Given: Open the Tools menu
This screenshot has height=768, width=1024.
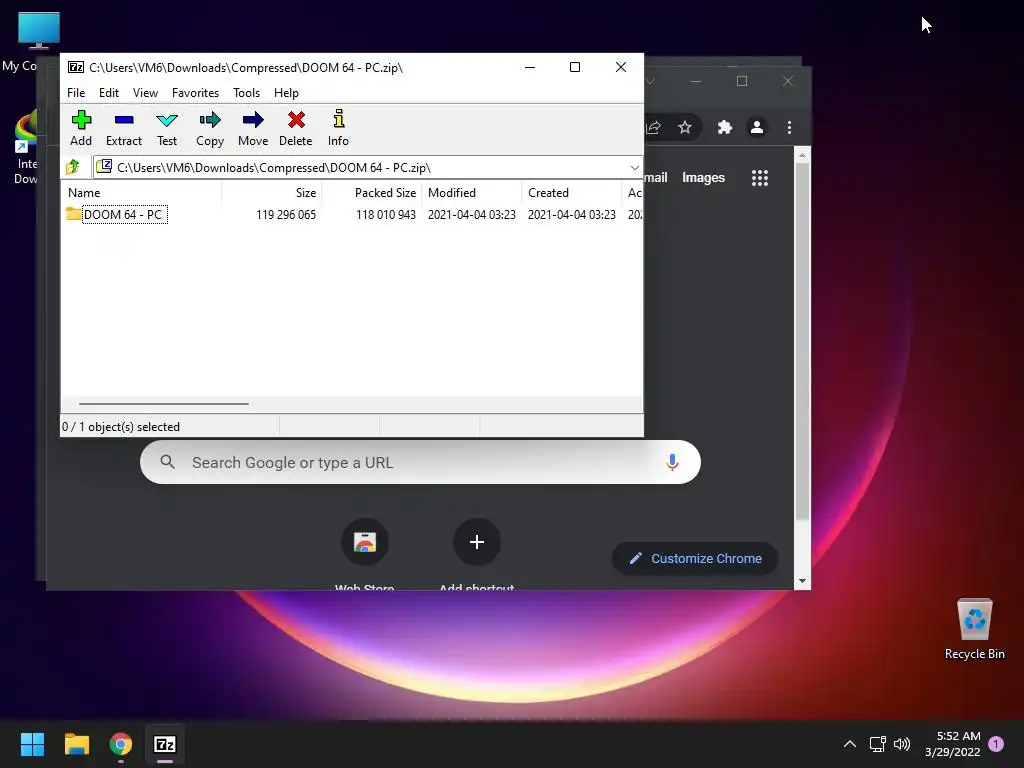Looking at the screenshot, I should pos(246,93).
